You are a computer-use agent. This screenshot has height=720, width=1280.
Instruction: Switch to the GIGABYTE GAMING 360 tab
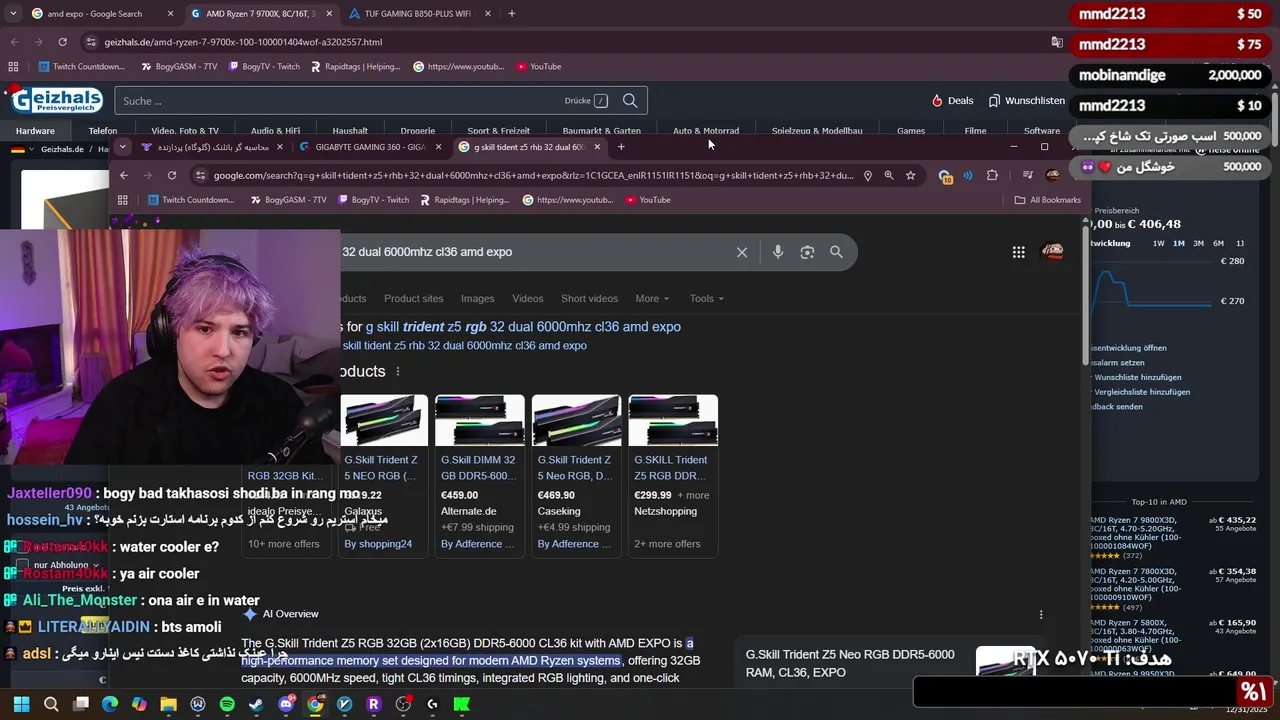(371, 147)
